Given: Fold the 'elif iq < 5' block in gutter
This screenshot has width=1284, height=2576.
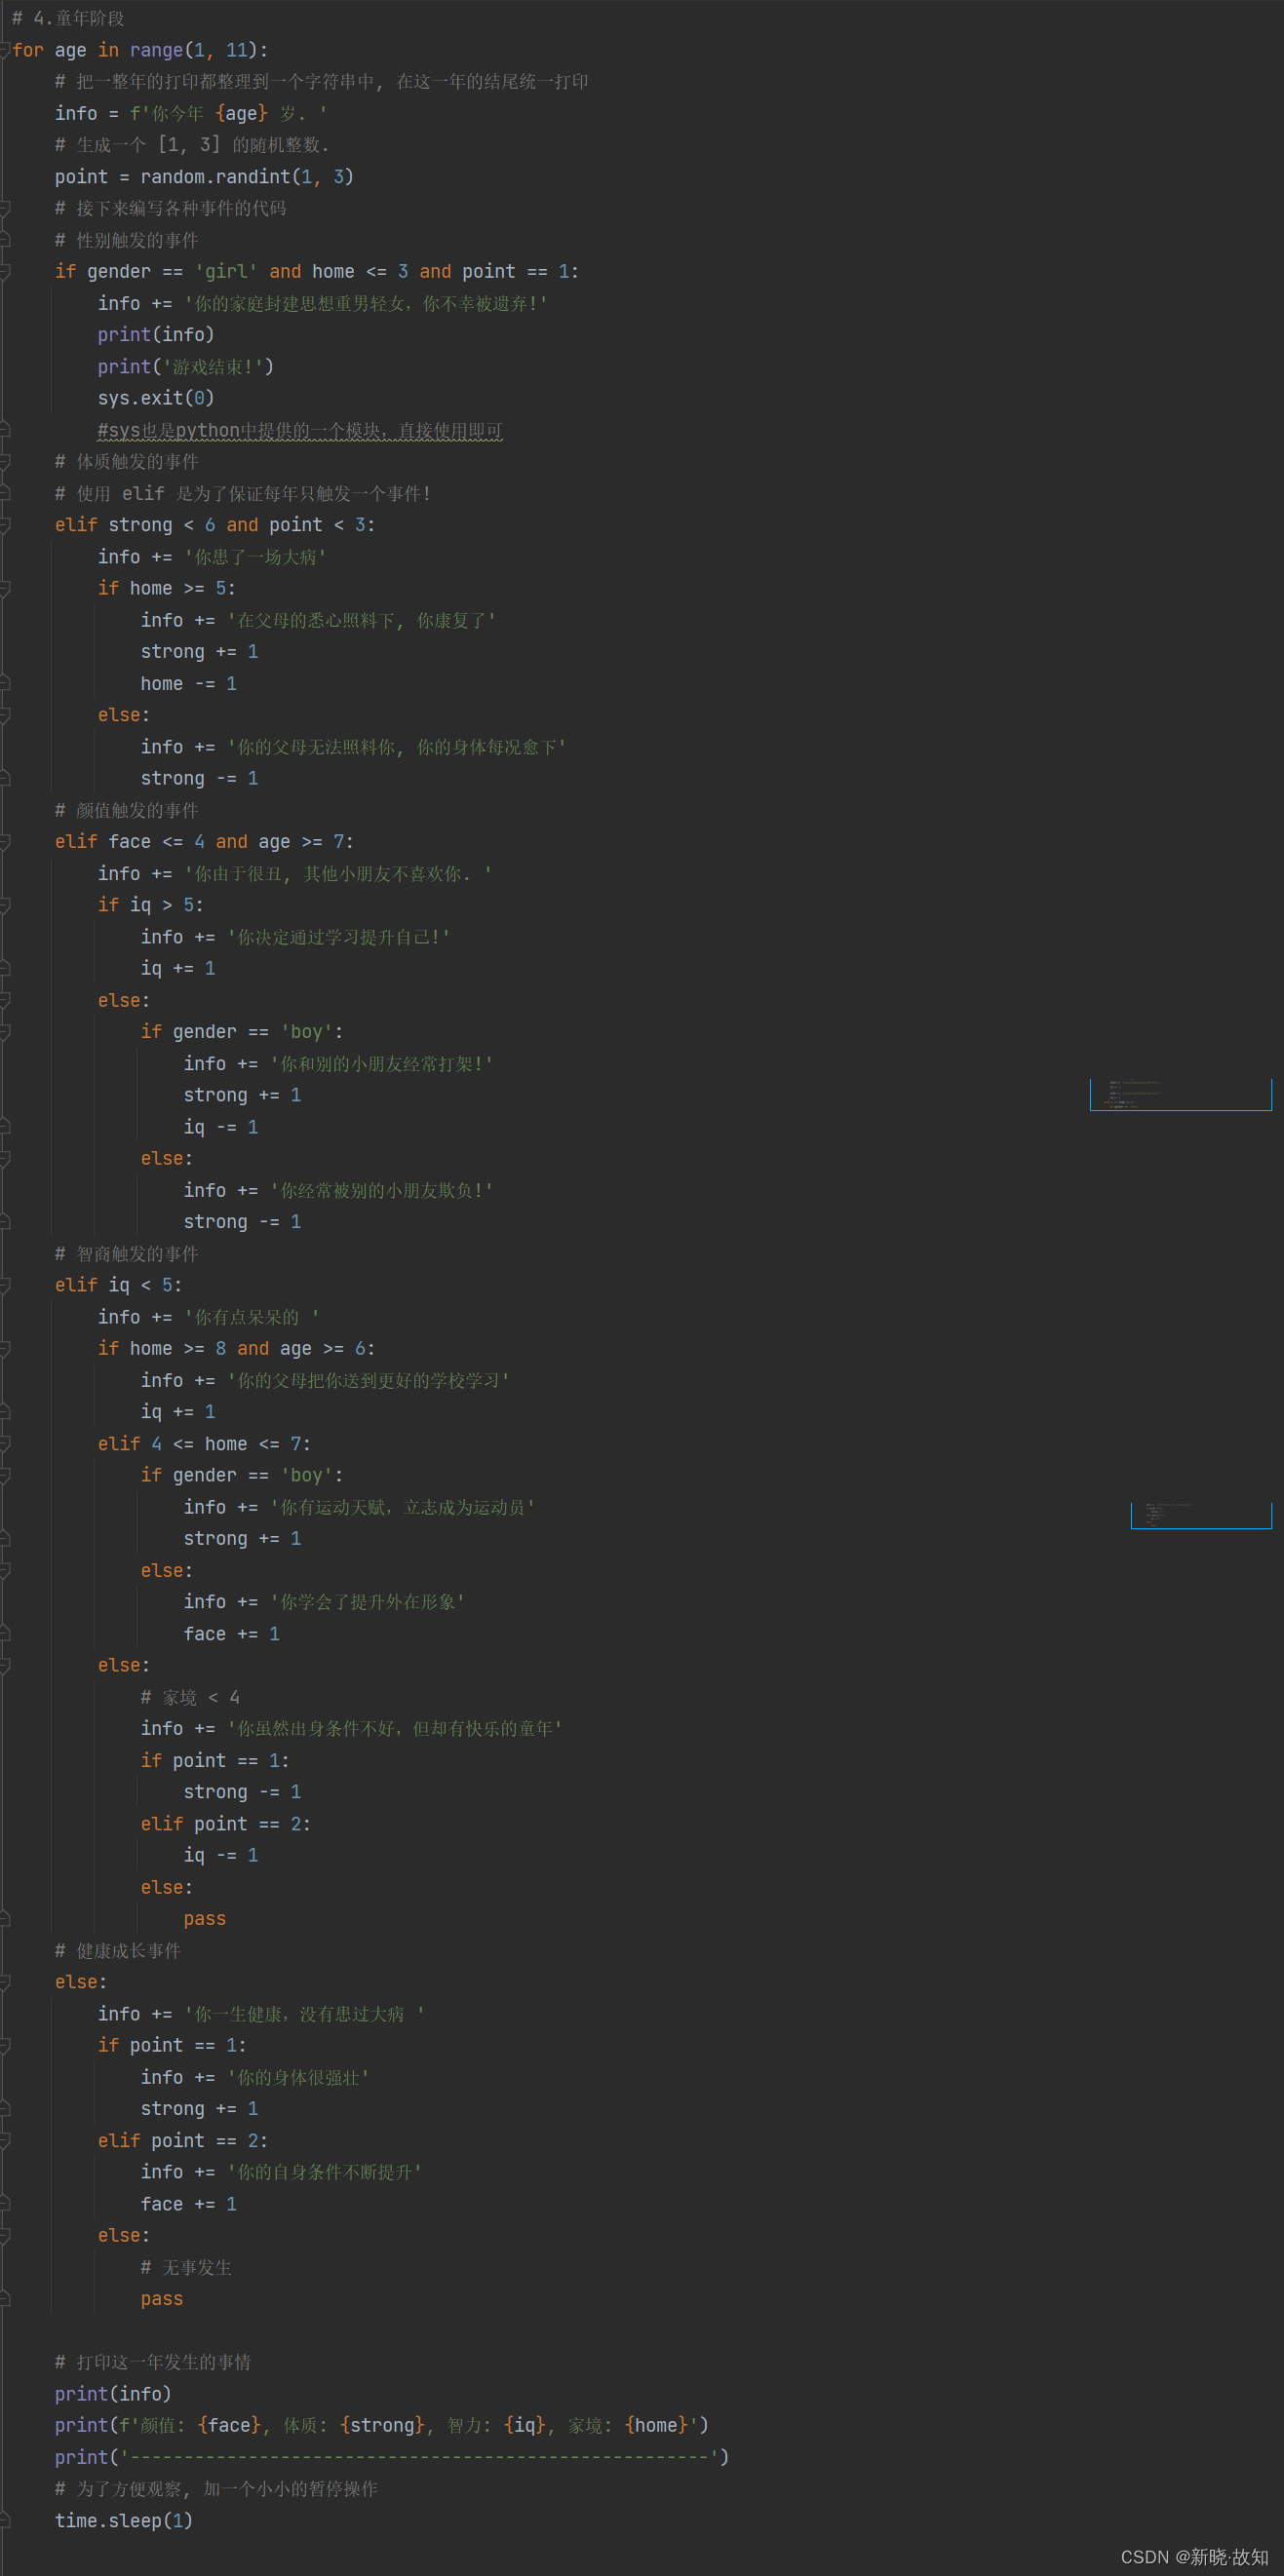Looking at the screenshot, I should [5, 1285].
